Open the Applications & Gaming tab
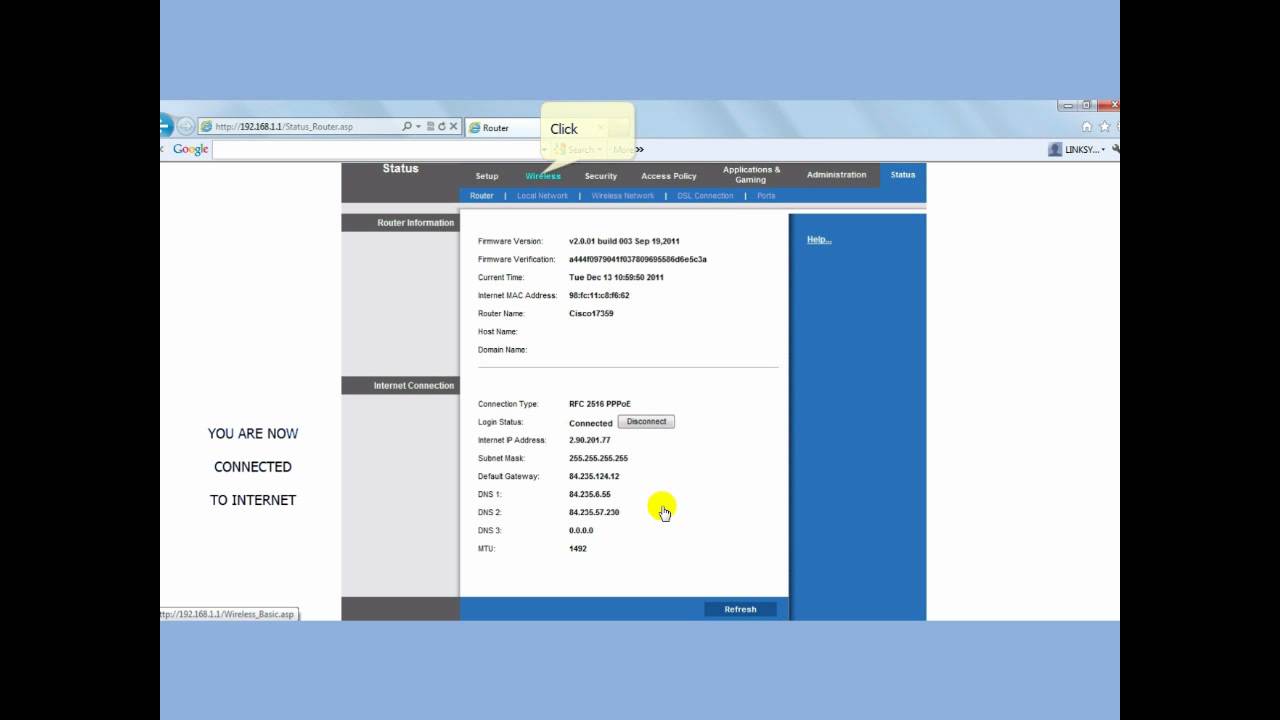Image resolution: width=1280 pixels, height=720 pixels. click(x=751, y=175)
